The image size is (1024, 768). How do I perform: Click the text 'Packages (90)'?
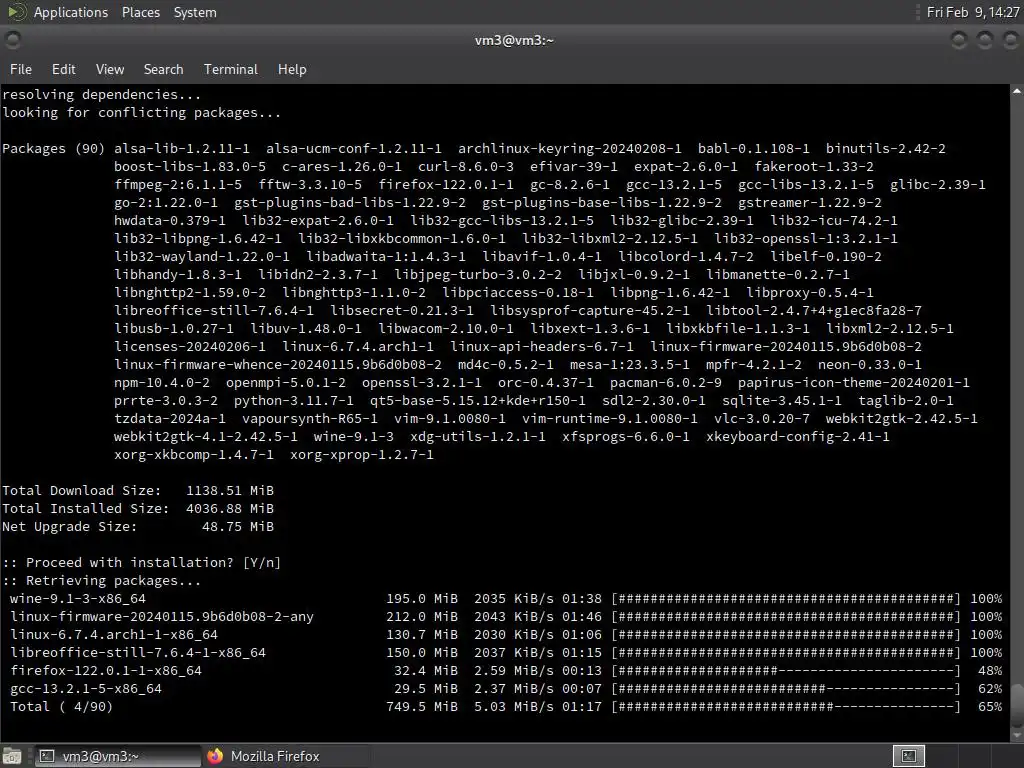[54, 149]
